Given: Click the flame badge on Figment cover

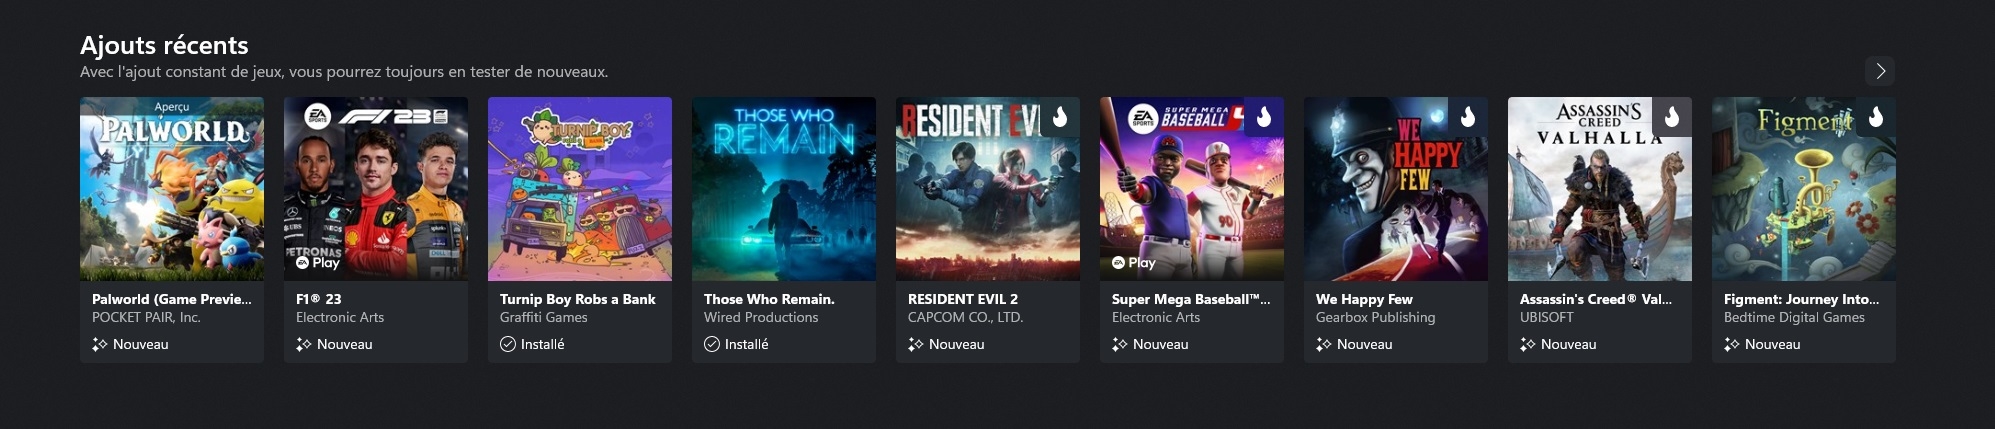Looking at the screenshot, I should click(x=1876, y=117).
